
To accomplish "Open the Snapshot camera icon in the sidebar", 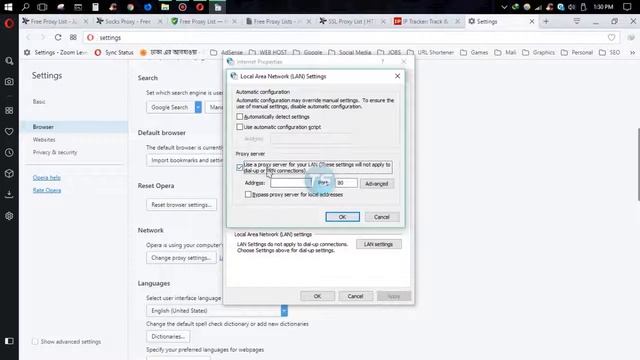I will [9, 82].
